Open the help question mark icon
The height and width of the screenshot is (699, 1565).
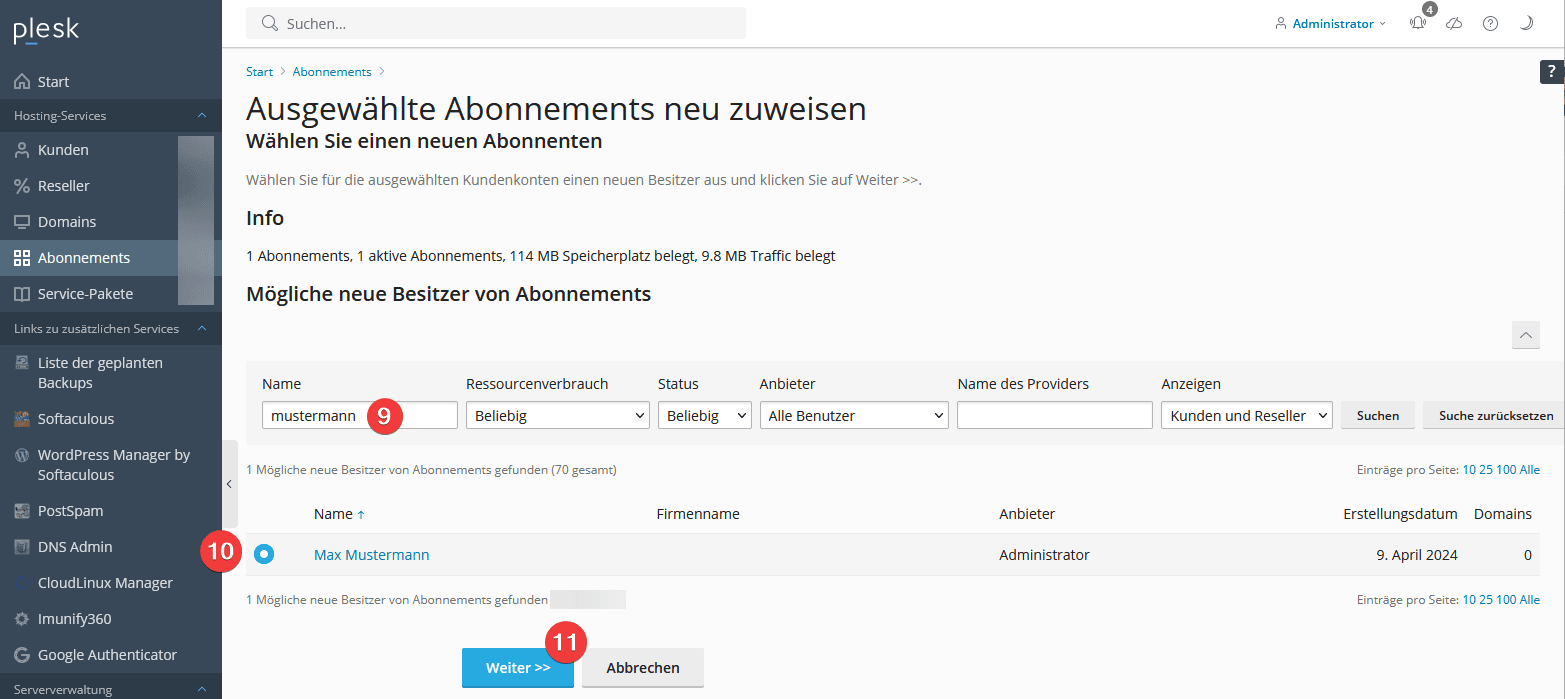1490,24
